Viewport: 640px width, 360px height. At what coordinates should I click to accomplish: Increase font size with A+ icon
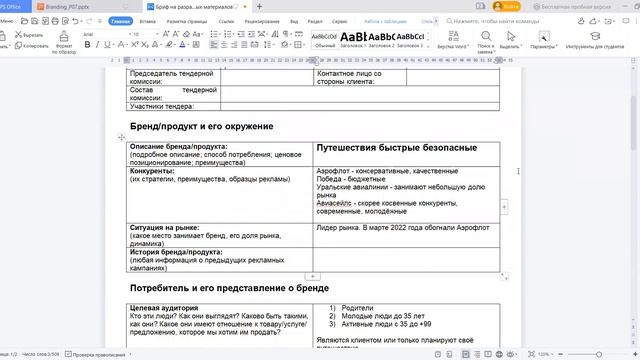click(166, 34)
